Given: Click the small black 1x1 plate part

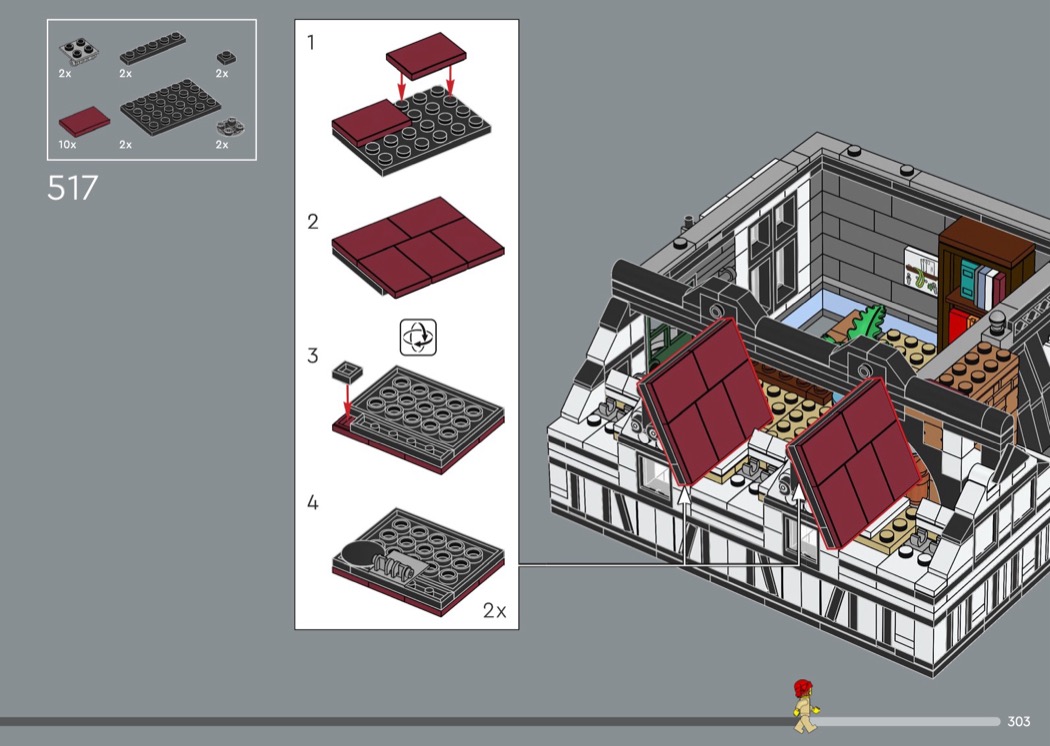Looking at the screenshot, I should (224, 57).
